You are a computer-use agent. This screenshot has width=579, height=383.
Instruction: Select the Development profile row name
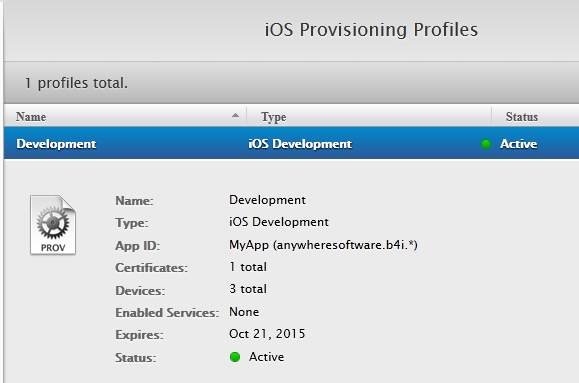pyautogui.click(x=56, y=144)
